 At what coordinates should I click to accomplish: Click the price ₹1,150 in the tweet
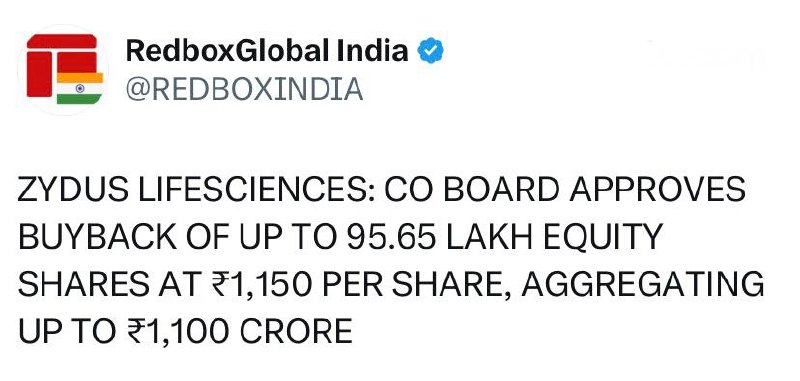pyautogui.click(x=261, y=285)
